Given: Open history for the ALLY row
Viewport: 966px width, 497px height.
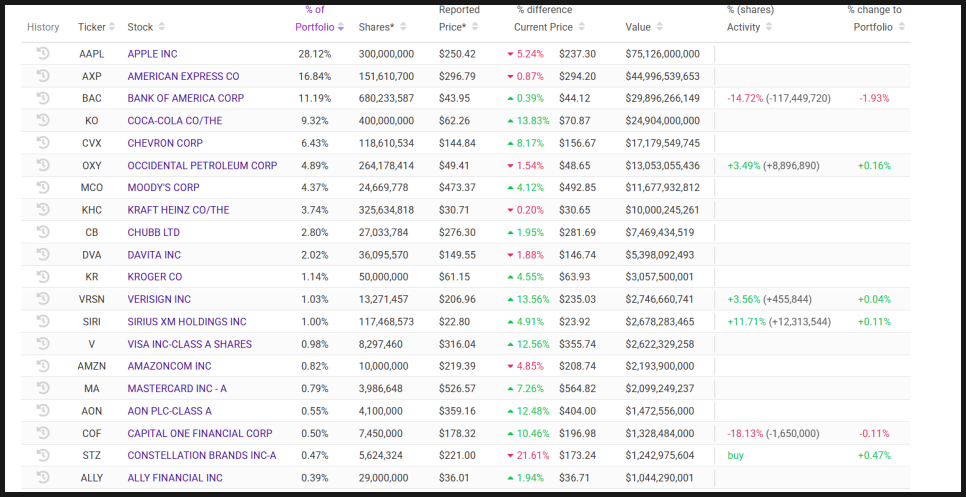Looking at the screenshot, I should pyautogui.click(x=43, y=477).
